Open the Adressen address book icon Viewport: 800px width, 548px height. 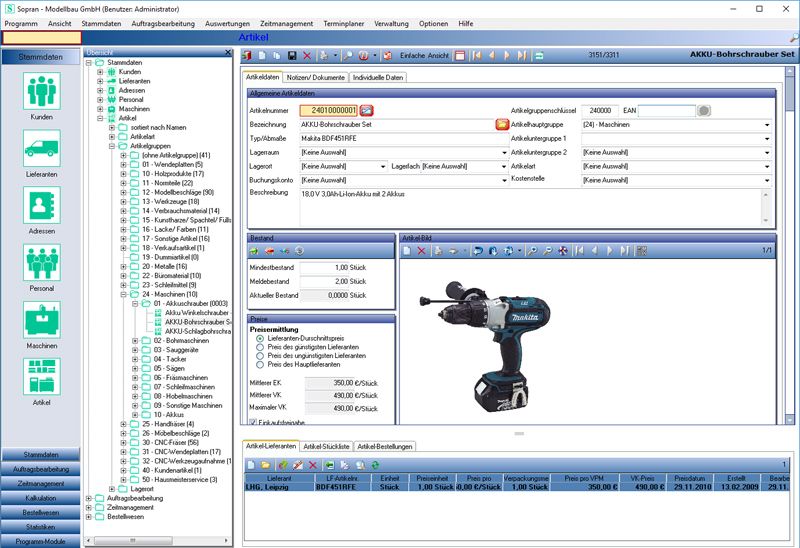click(x=41, y=205)
